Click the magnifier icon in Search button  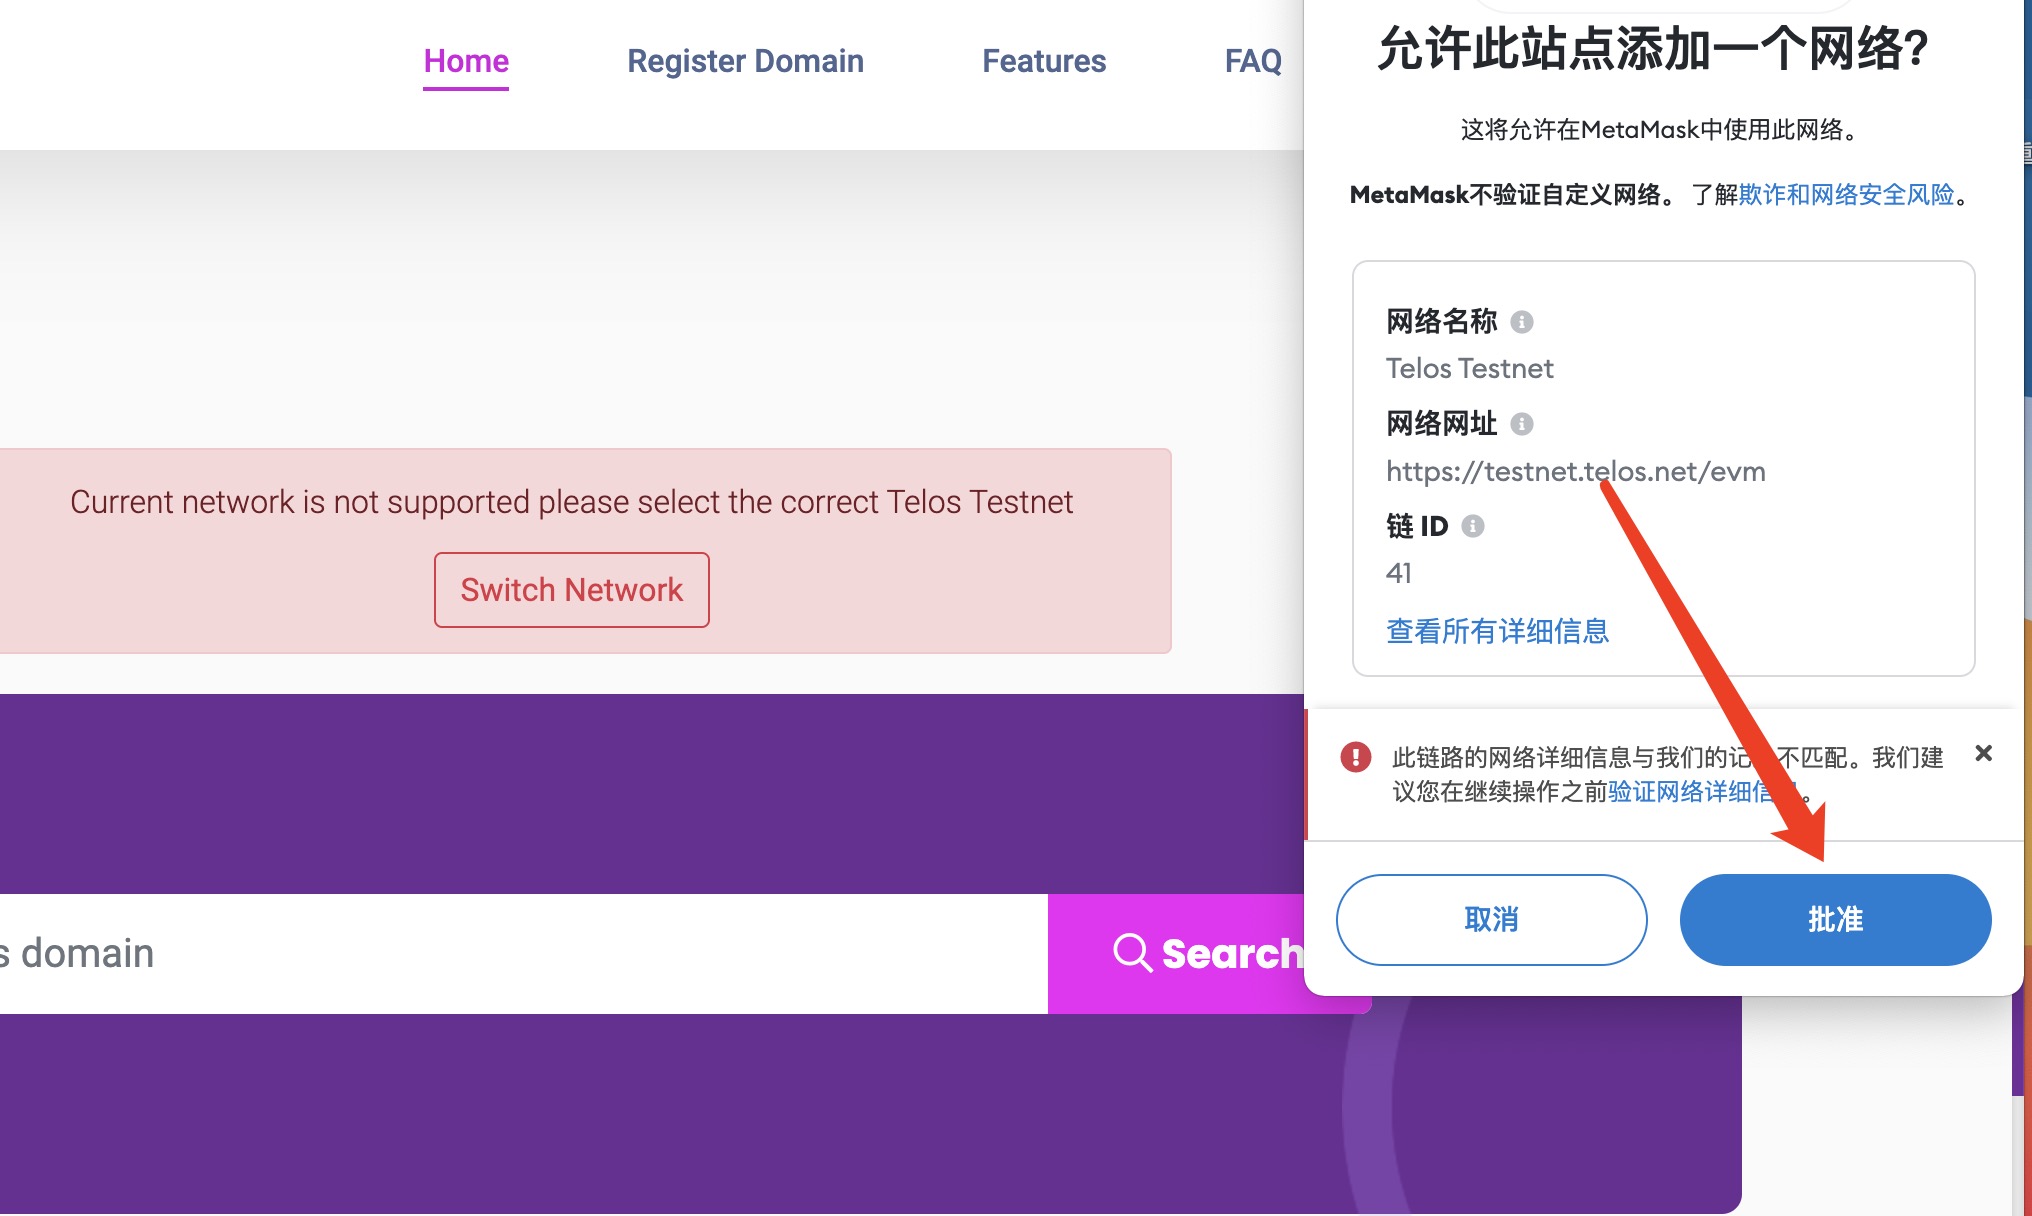[x=1132, y=953]
